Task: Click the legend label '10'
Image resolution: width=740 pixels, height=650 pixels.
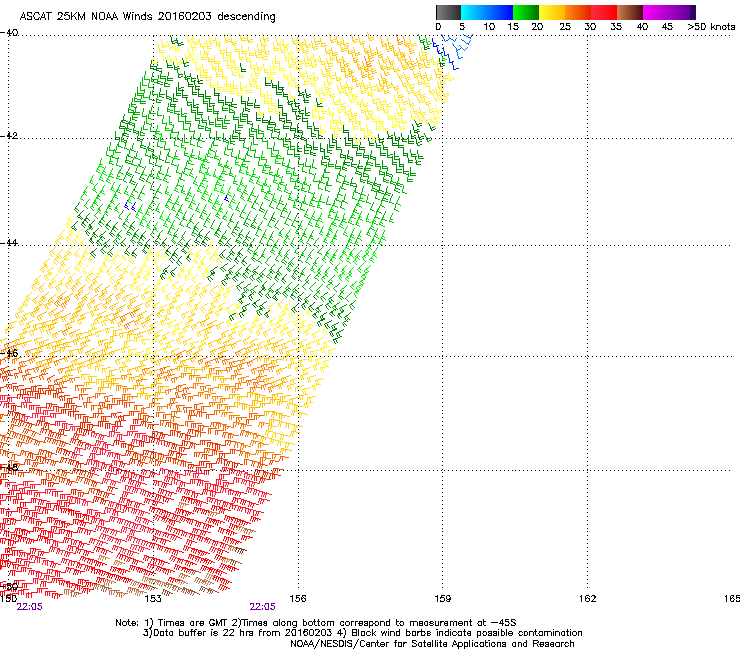Action: 489,27
